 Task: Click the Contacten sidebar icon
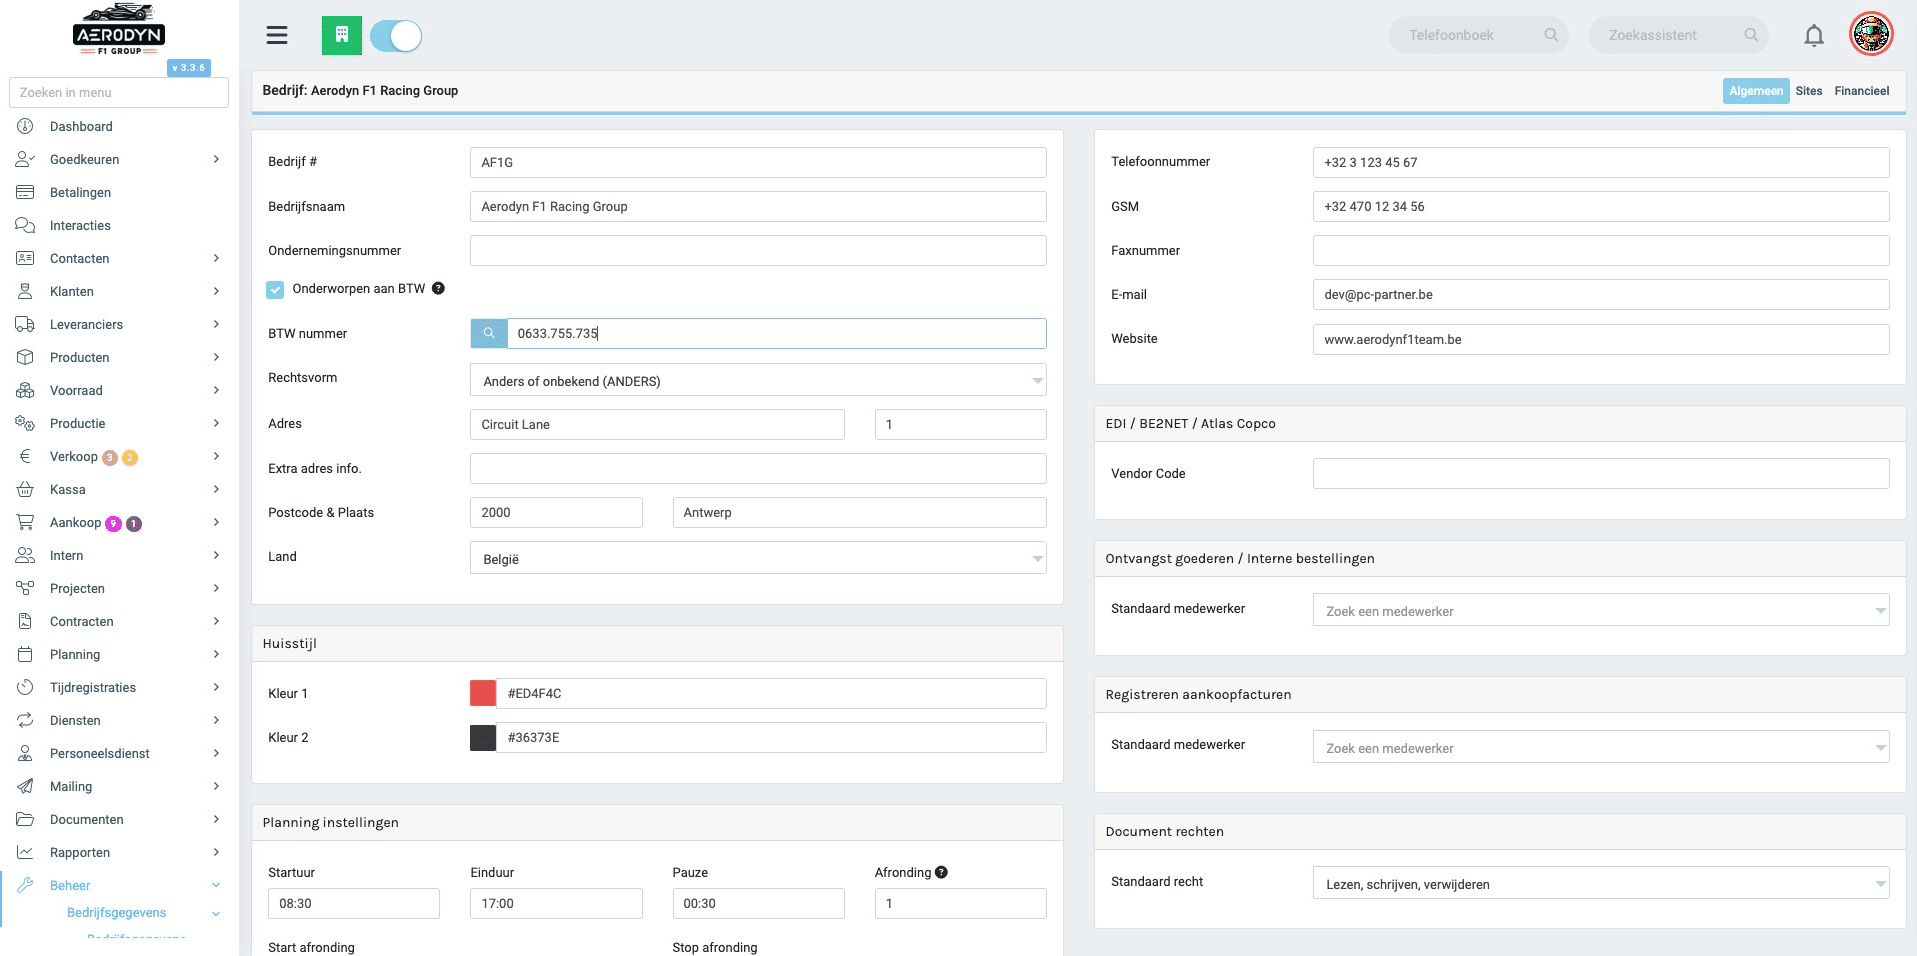click(x=25, y=258)
